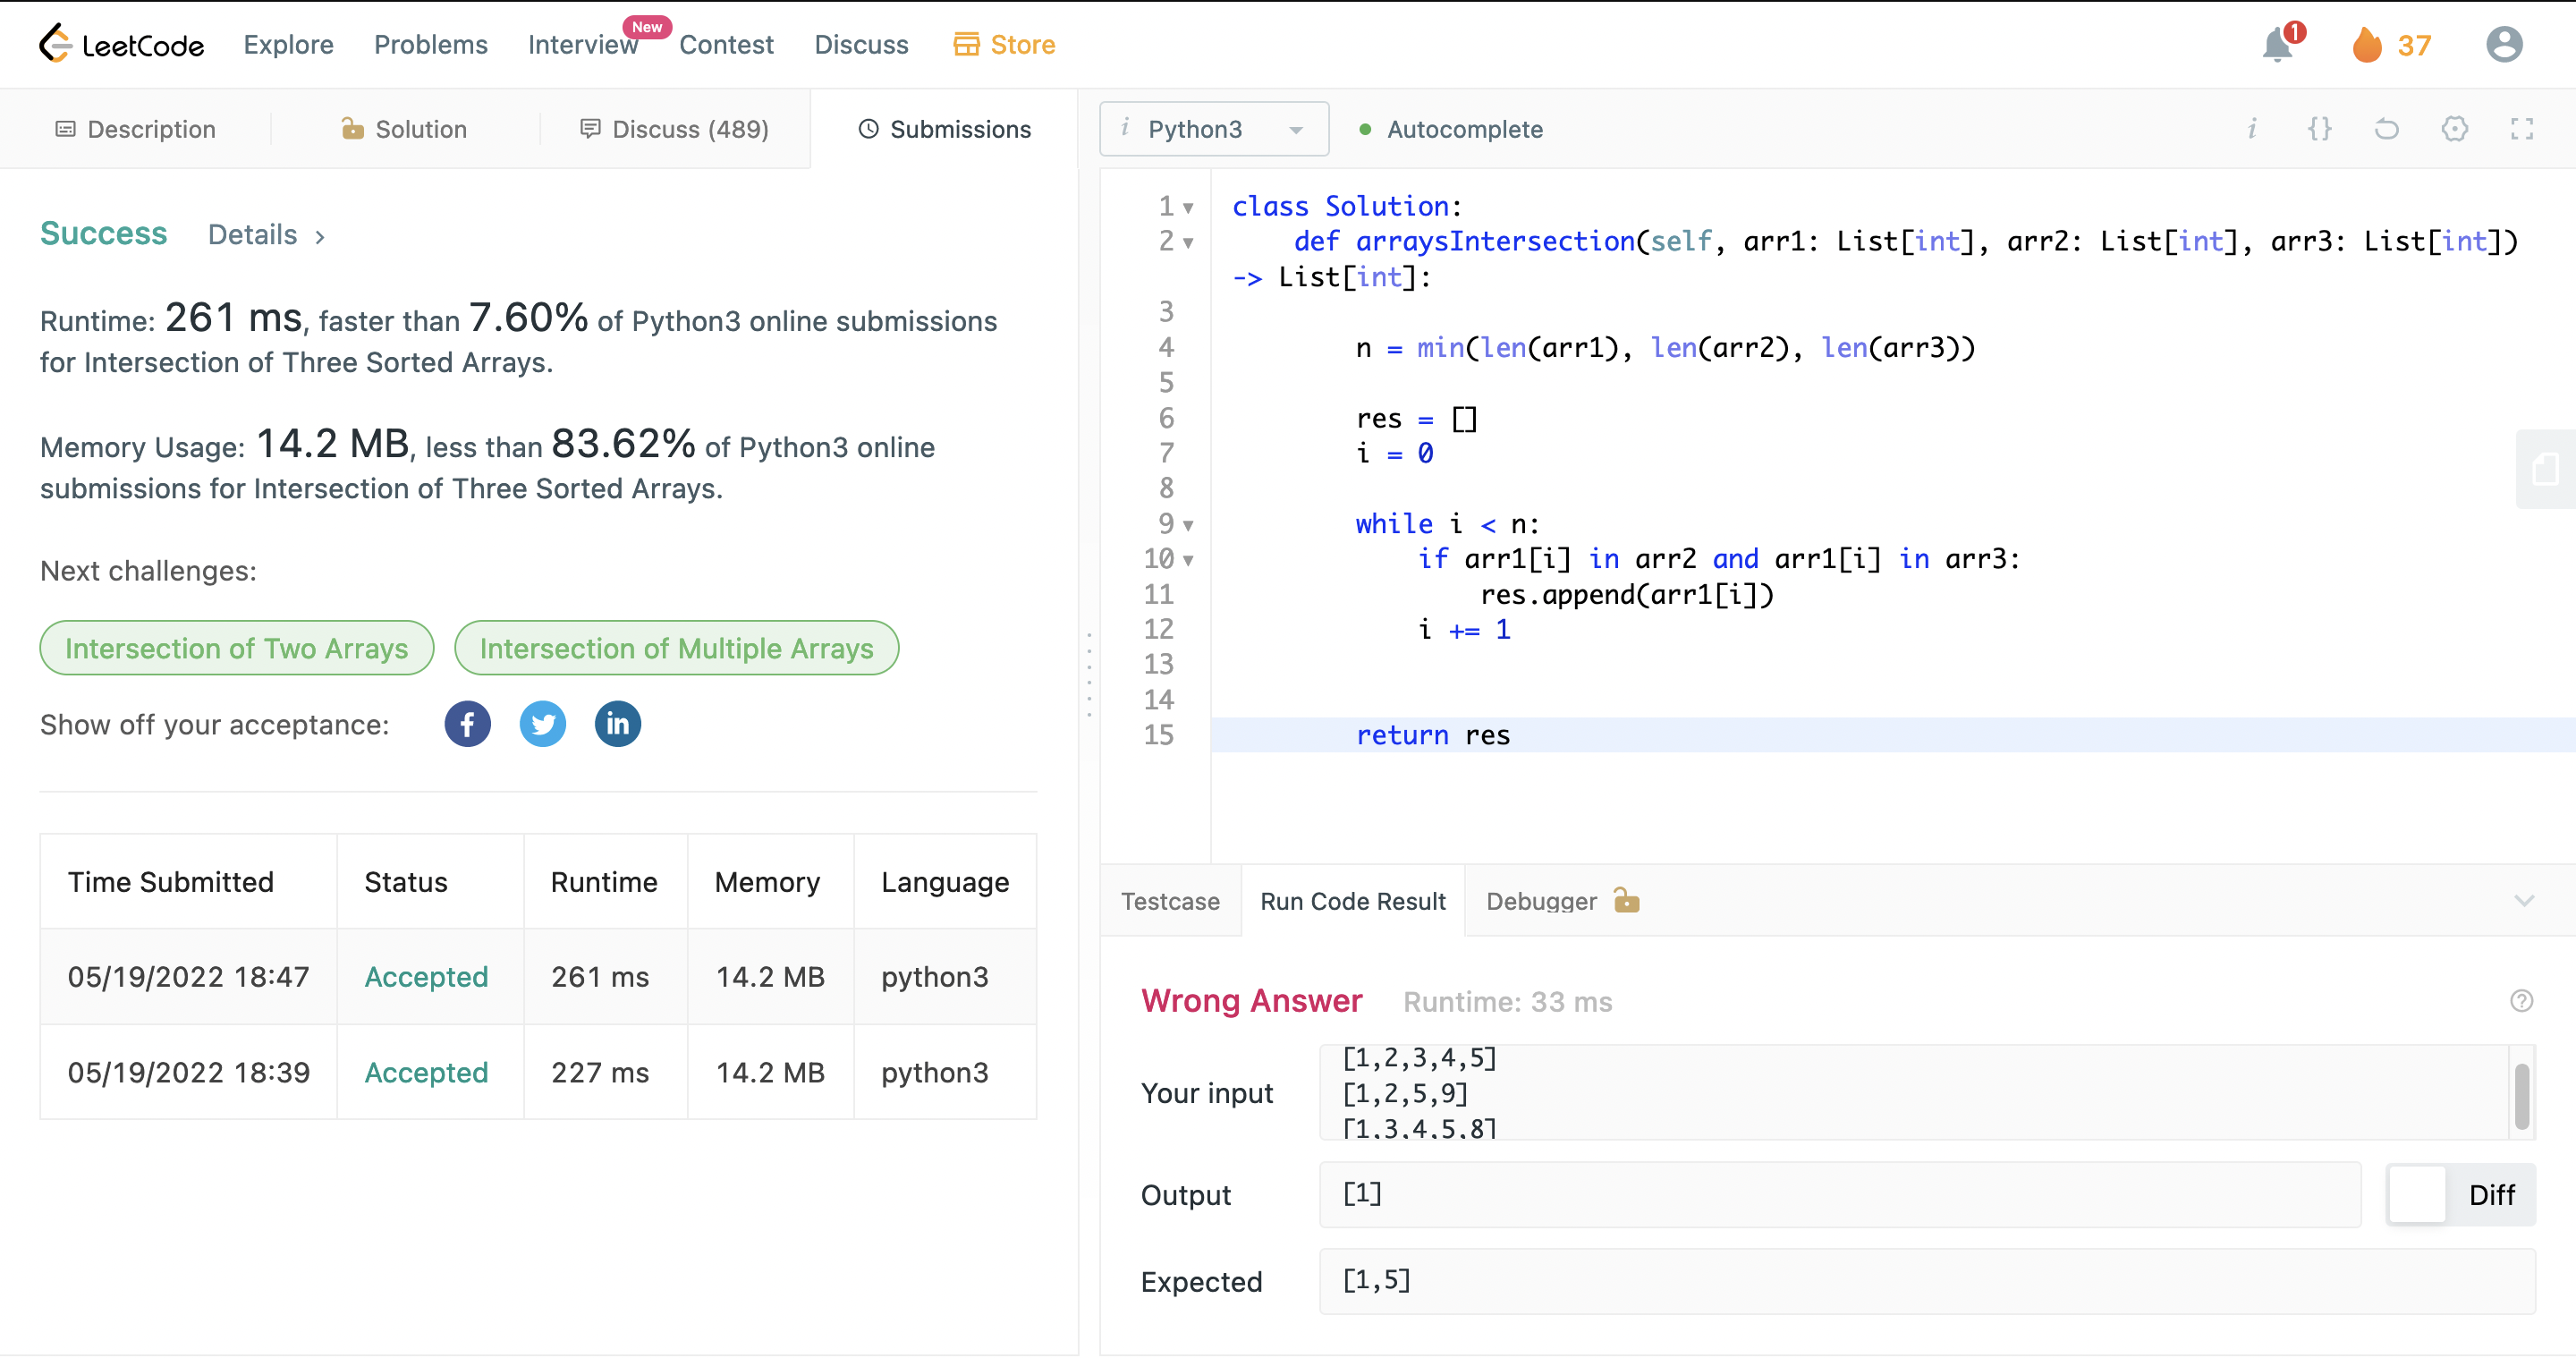2576x1358 pixels.
Task: Toggle the Autocomplete indicator
Action: 1452,129
